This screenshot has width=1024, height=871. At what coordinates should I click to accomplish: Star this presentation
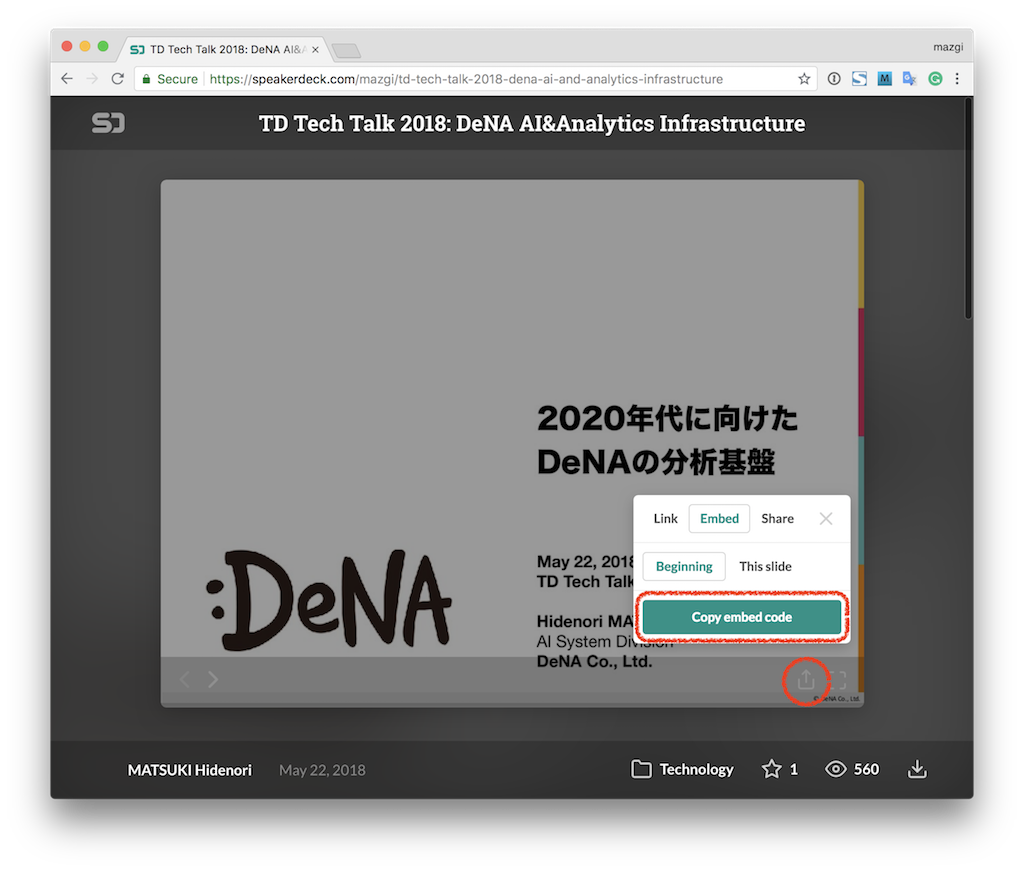pyautogui.click(x=772, y=769)
